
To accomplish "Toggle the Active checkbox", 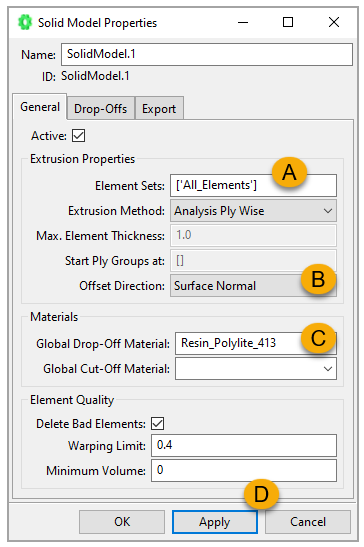I will pos(79,136).
